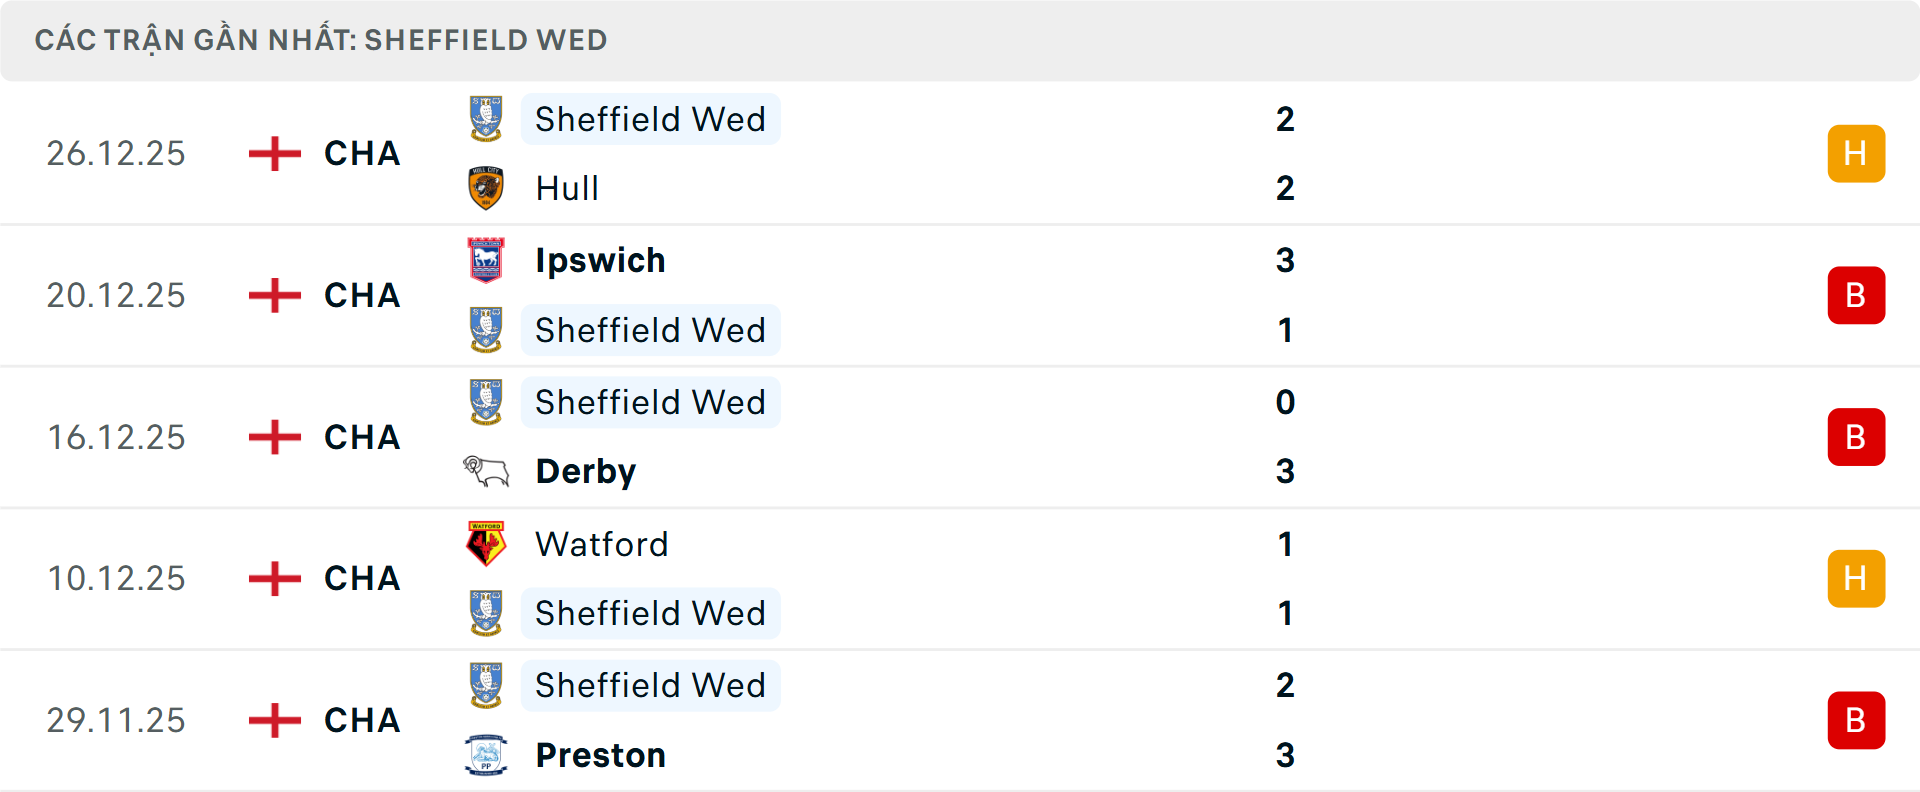
Task: Open the CÁC TRẬN GẦN NHẤT header section
Action: [x=320, y=40]
